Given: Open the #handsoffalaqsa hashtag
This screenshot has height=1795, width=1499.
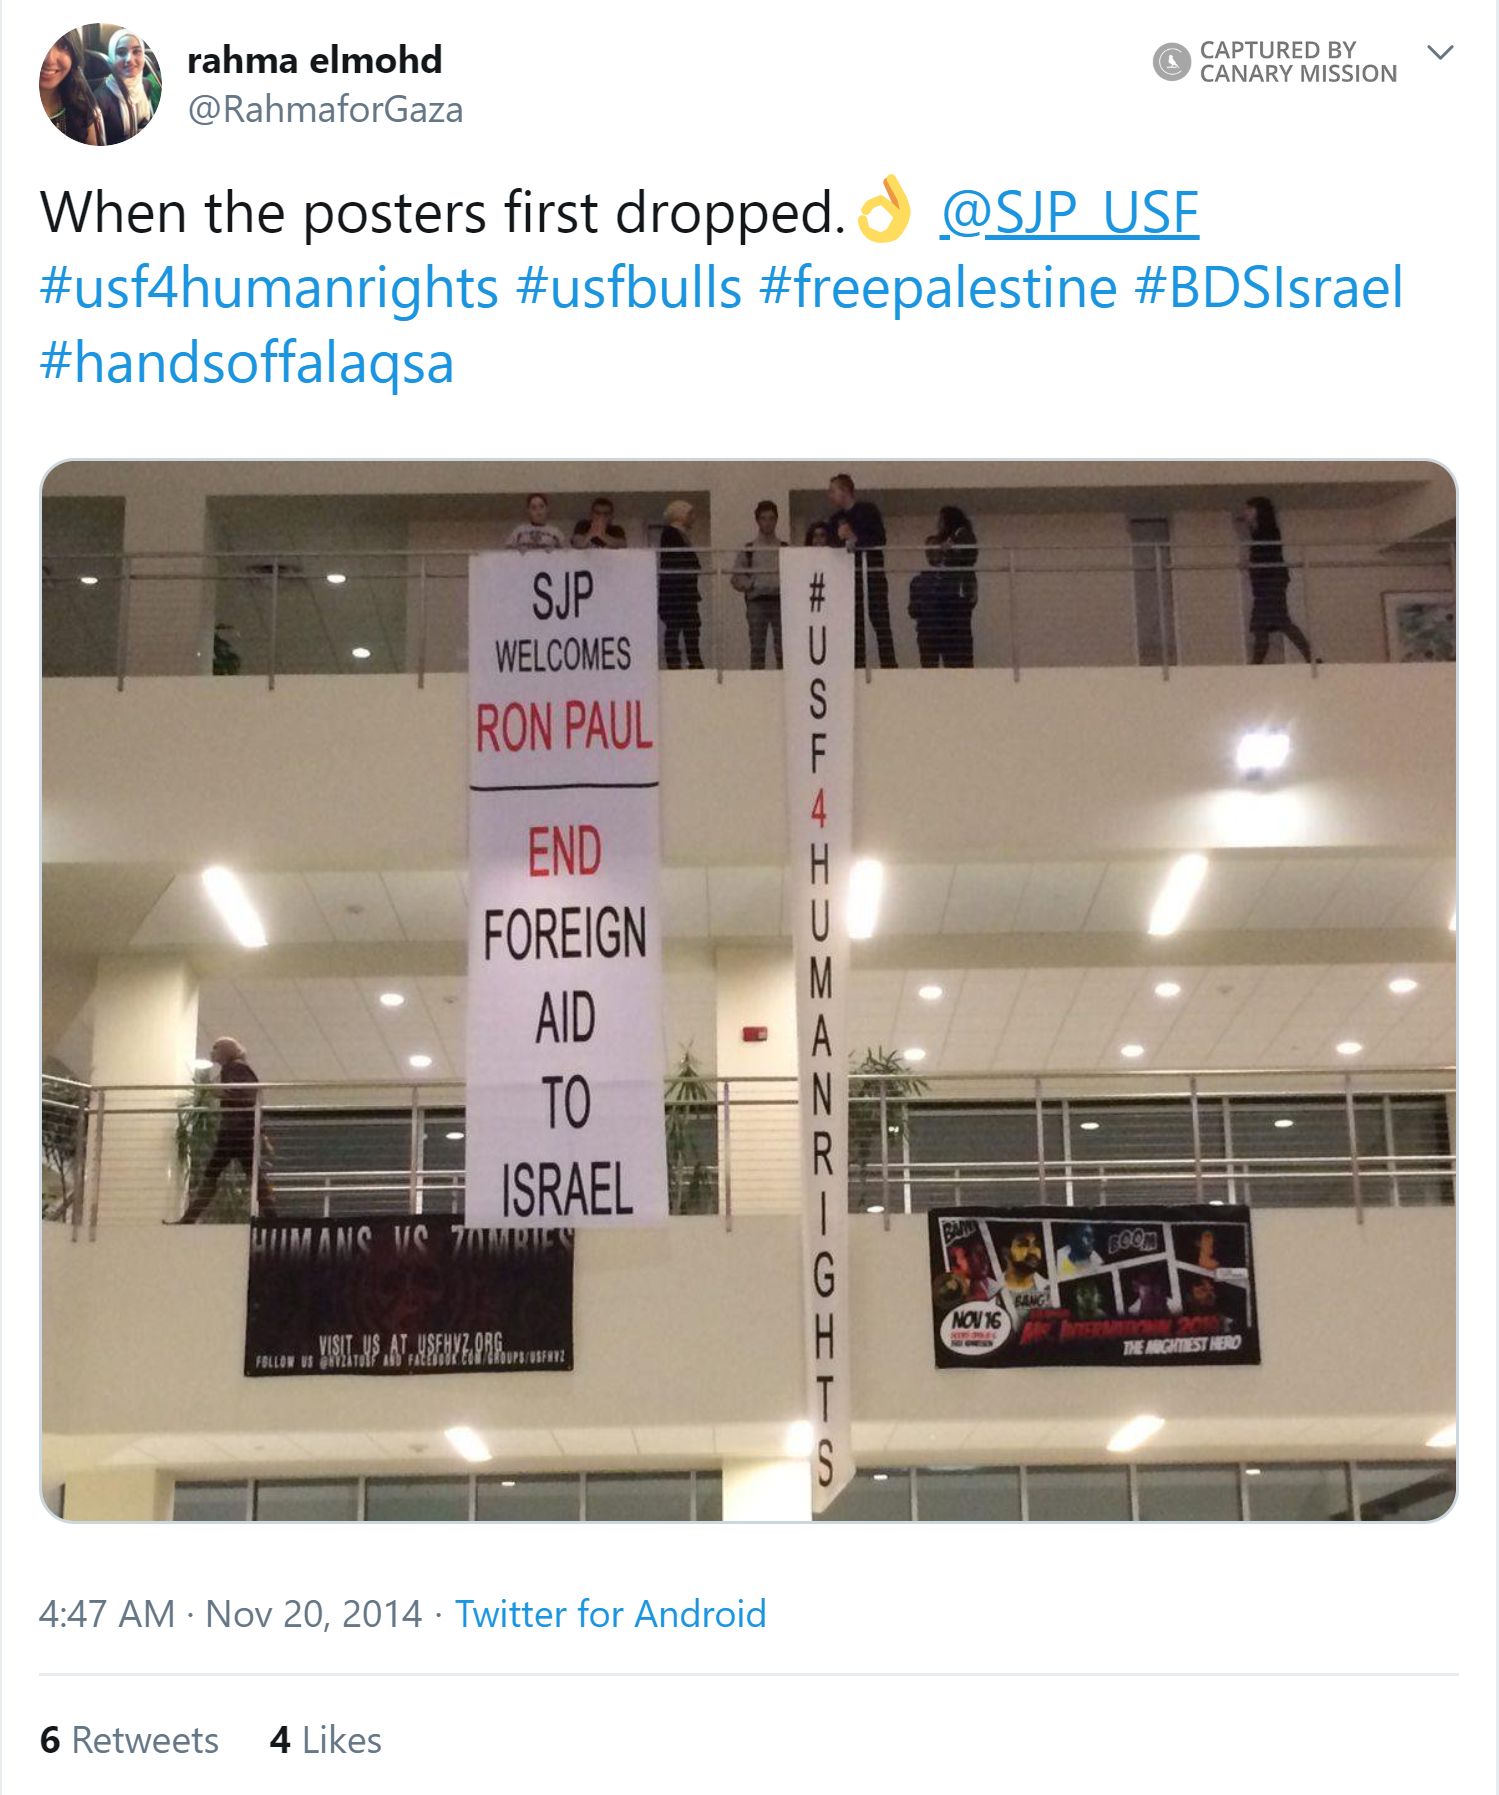Looking at the screenshot, I should pyautogui.click(x=247, y=362).
